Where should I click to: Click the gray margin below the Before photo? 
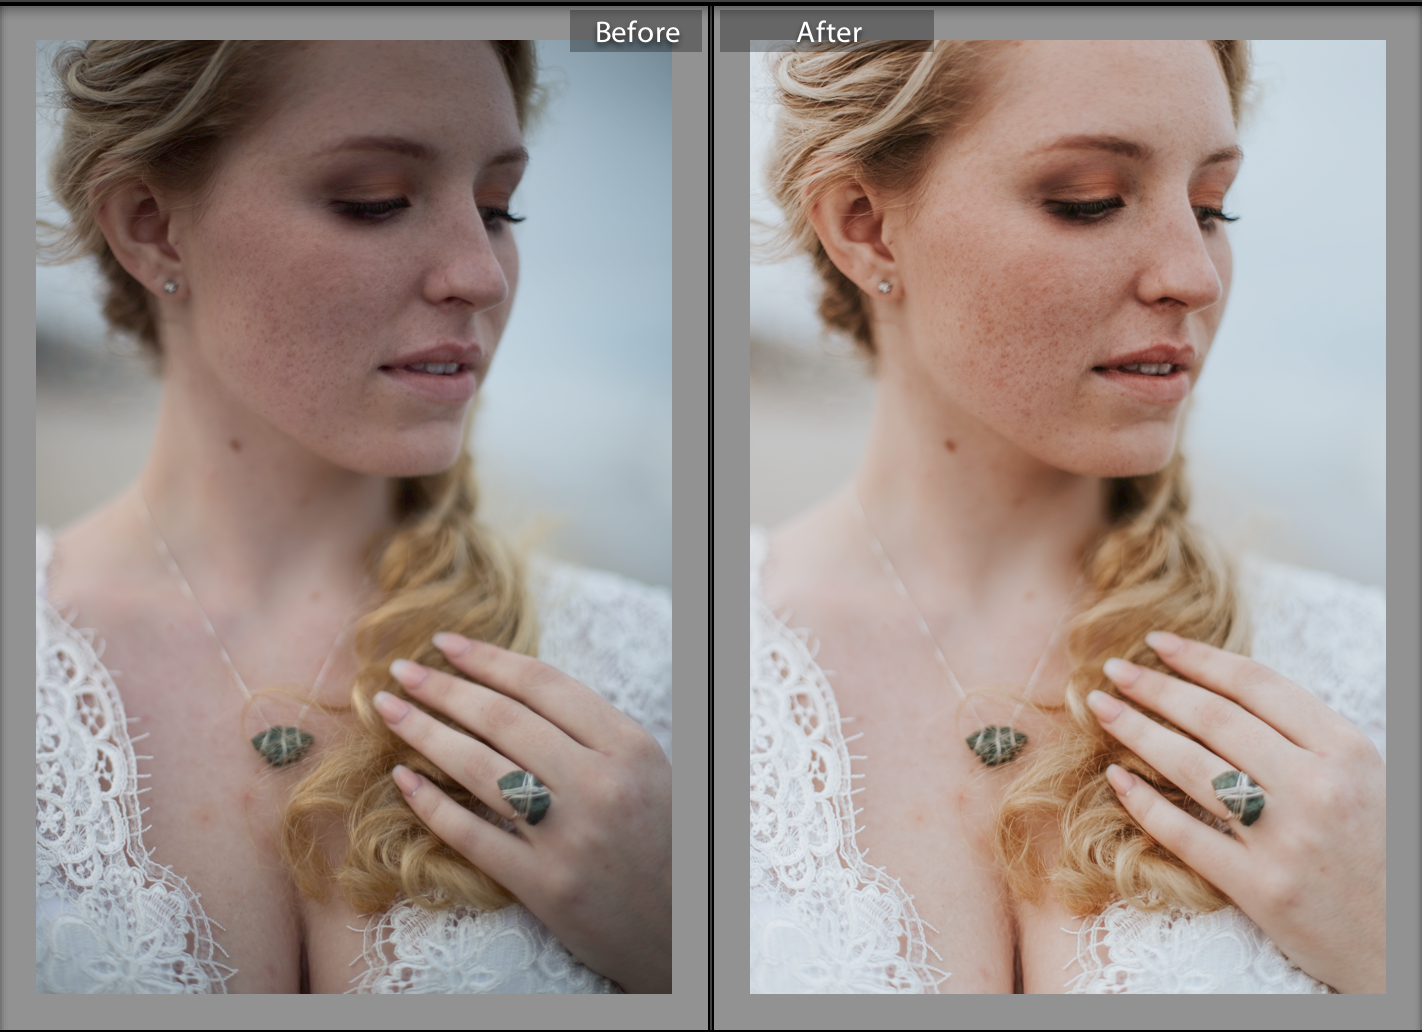point(354,1012)
